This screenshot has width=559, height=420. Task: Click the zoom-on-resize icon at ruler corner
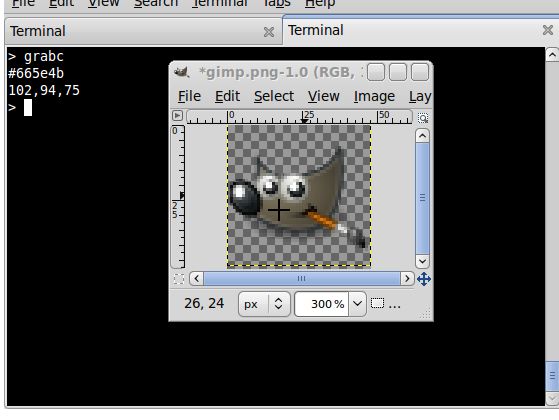point(423,118)
